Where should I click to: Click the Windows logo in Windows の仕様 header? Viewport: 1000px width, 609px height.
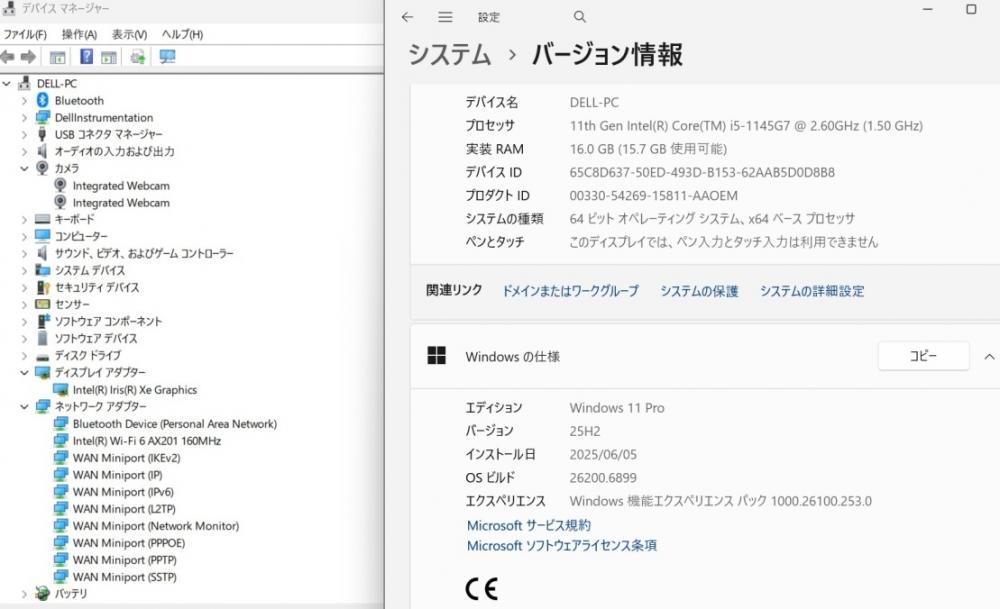coord(437,356)
